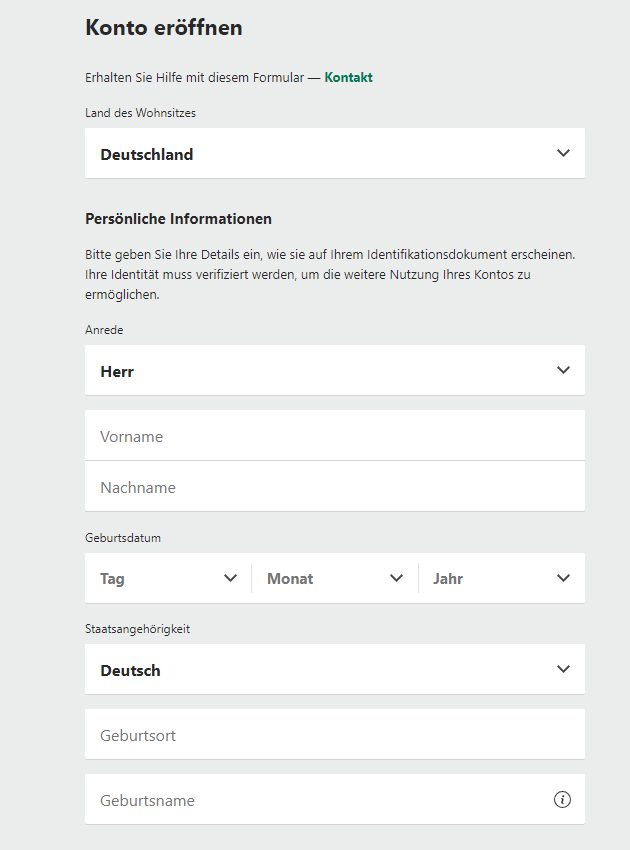Image resolution: width=630 pixels, height=850 pixels.
Task: Focus the Vorname input field
Action: [335, 435]
